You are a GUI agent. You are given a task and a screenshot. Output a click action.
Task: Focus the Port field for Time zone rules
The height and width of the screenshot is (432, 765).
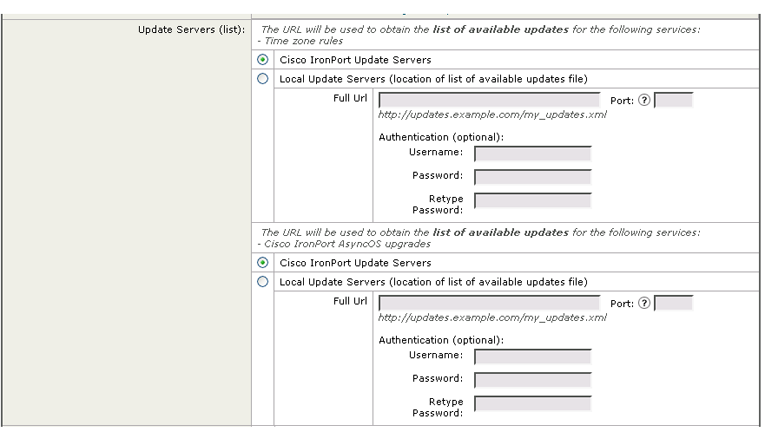pyautogui.click(x=673, y=100)
